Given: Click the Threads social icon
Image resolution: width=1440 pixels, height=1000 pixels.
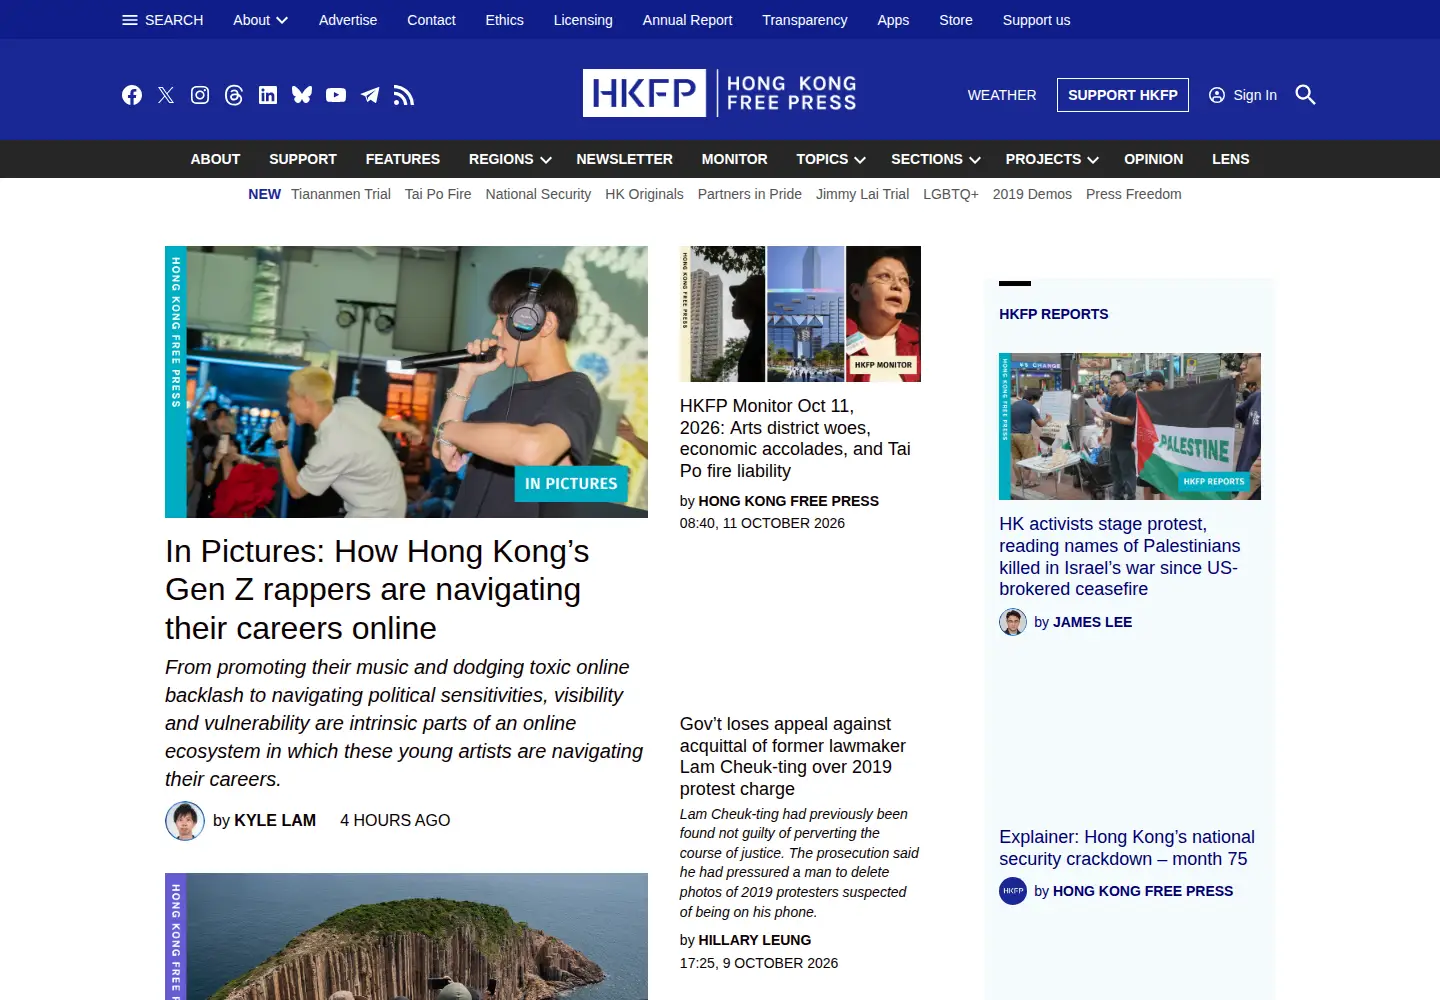Looking at the screenshot, I should coord(234,95).
